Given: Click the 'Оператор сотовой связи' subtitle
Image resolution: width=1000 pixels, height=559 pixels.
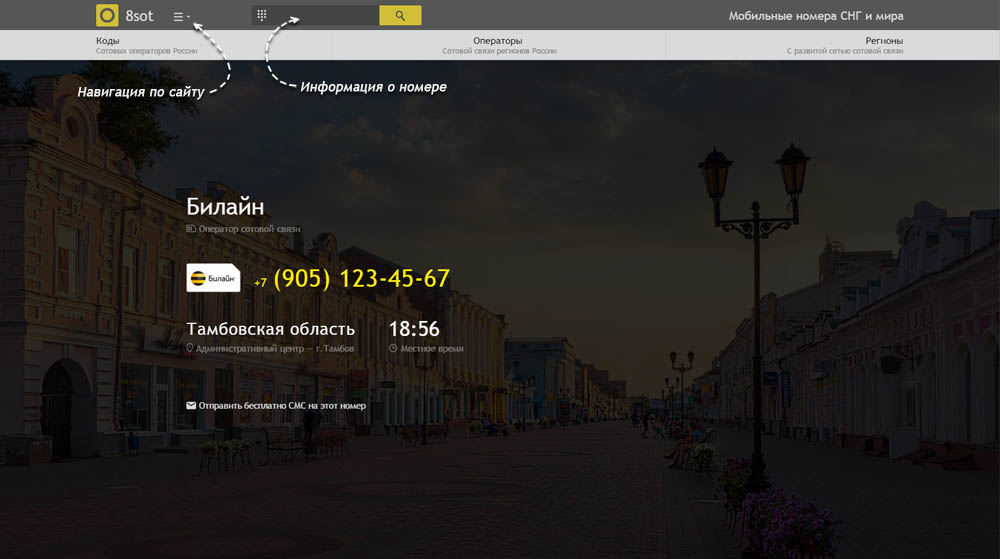Looking at the screenshot, I should coord(249,229).
